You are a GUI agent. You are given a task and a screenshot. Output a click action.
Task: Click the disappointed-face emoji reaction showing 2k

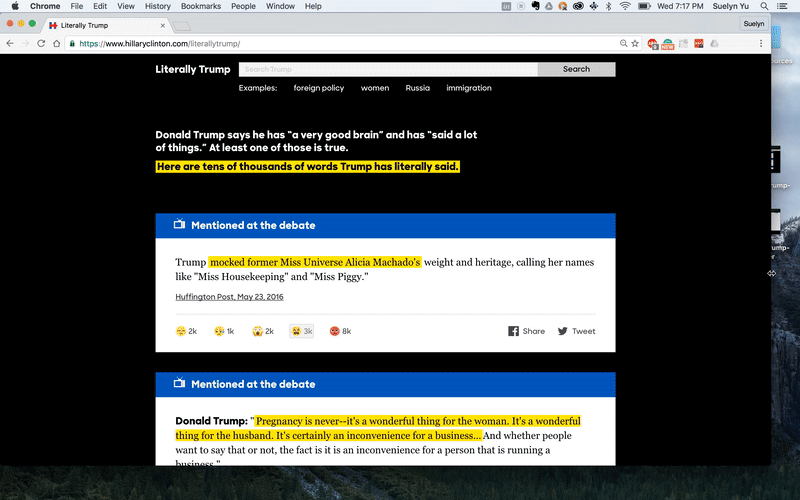(186, 331)
